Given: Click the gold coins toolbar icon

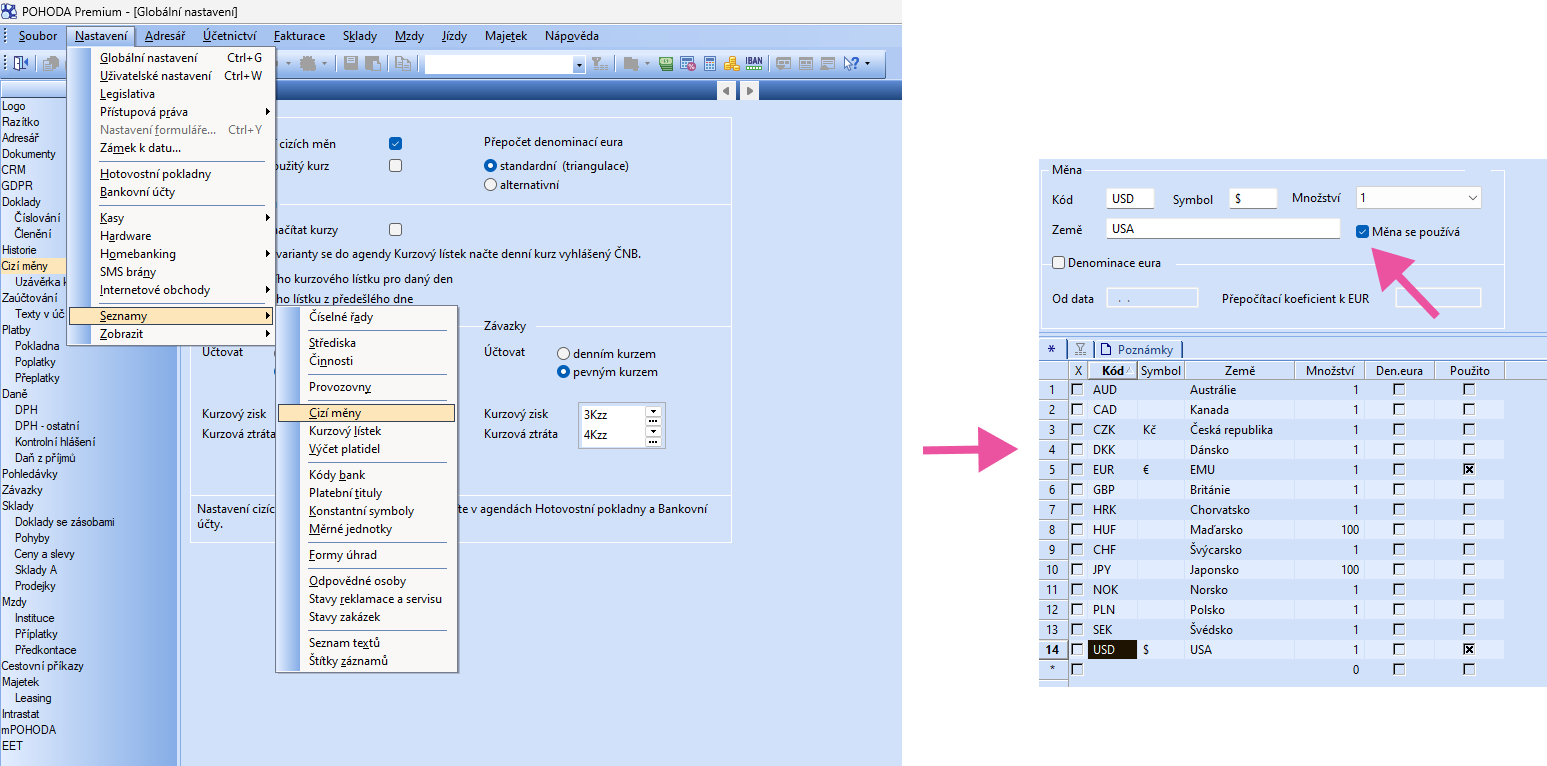Looking at the screenshot, I should point(732,63).
